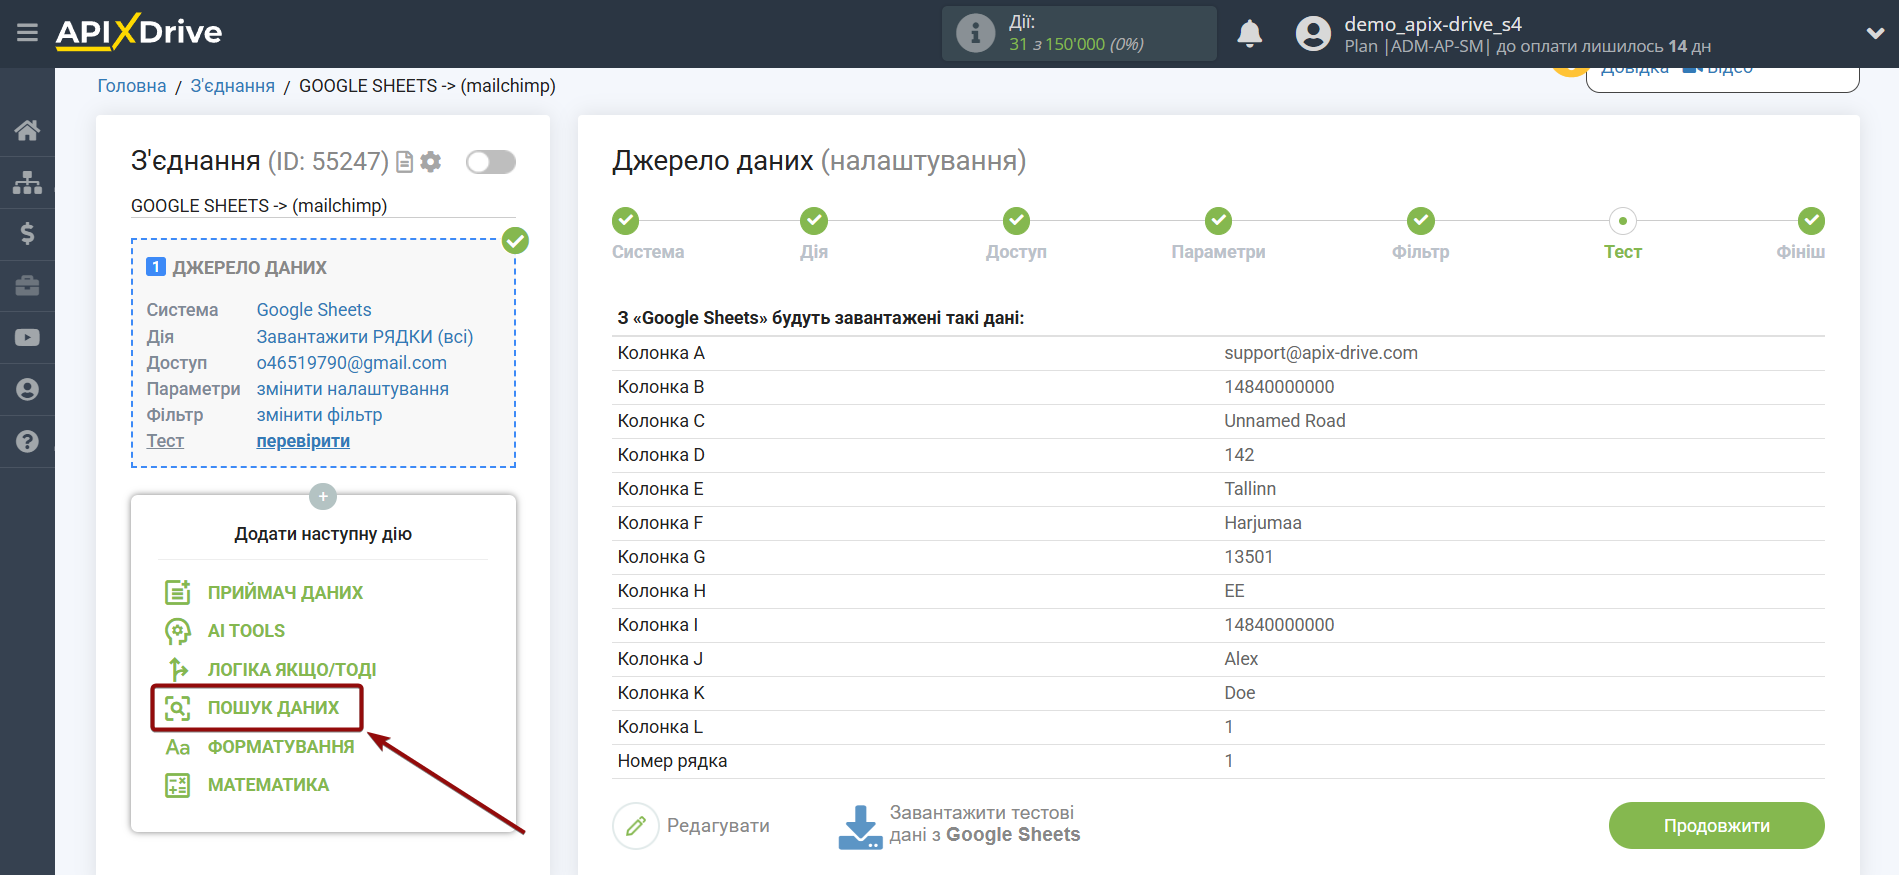Select ПРИЙМАЧ ДАНИХ action
1899x875 pixels.
tap(285, 593)
